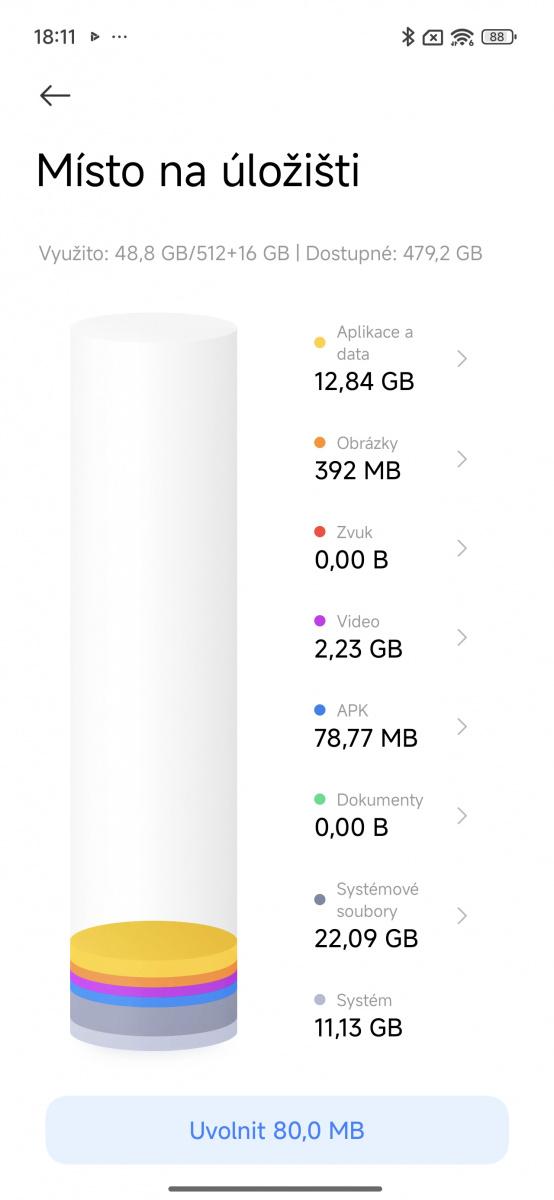
Task: Expand Aplikace a data chevron
Action: pyautogui.click(x=462, y=358)
